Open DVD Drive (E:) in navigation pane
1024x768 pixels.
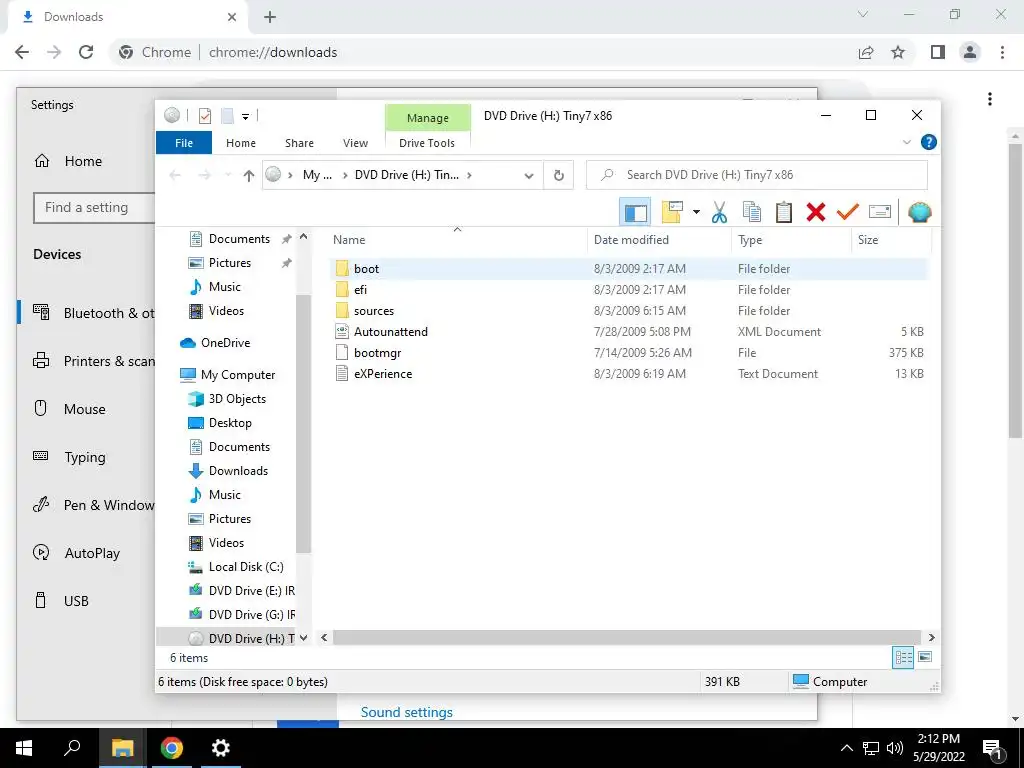[251, 590]
